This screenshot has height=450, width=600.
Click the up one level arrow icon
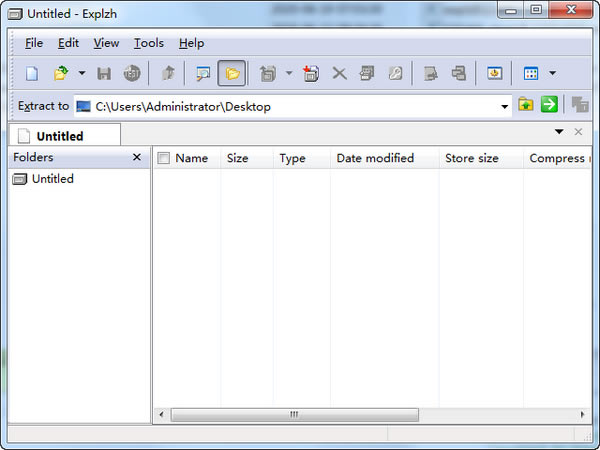coord(168,73)
